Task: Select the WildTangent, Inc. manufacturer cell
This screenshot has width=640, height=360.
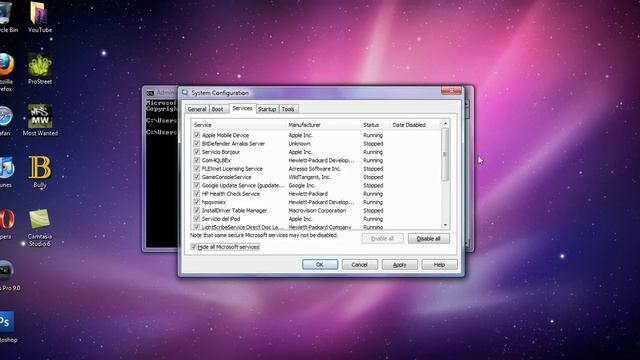Action: (x=309, y=177)
